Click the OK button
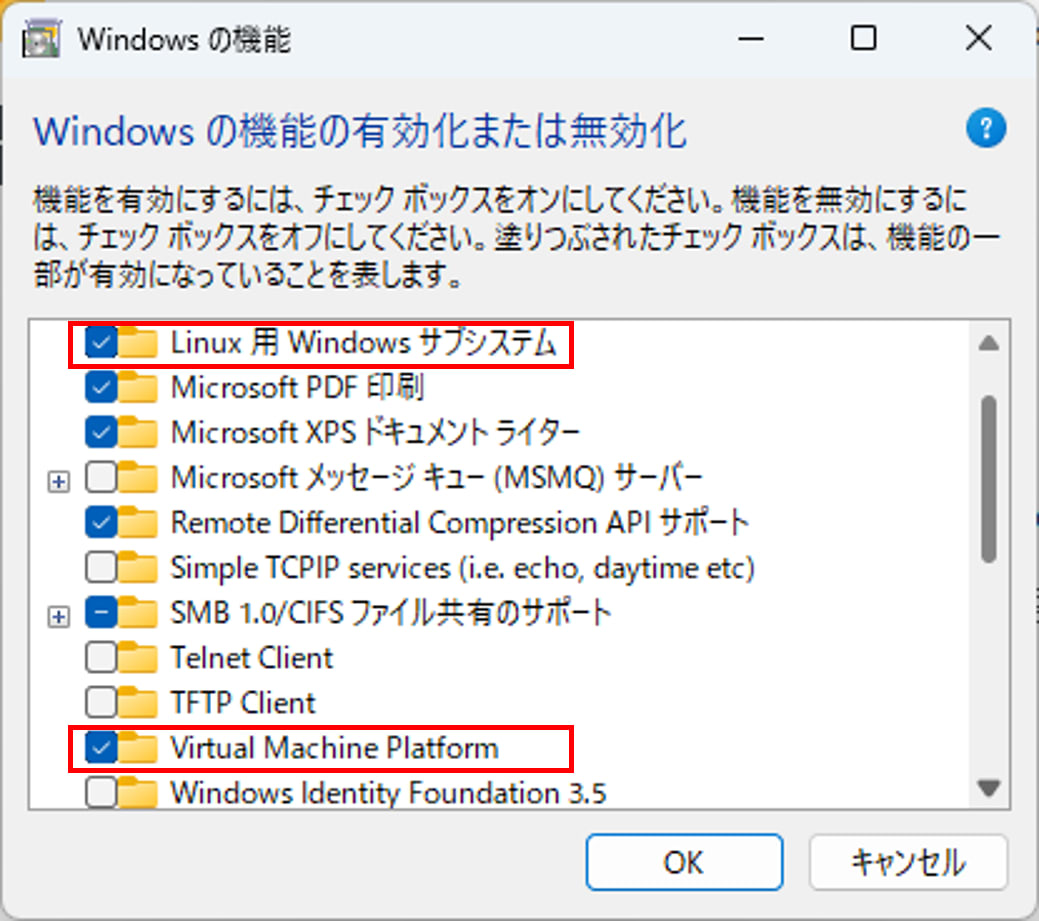The width and height of the screenshot is (1039, 921). (x=684, y=862)
